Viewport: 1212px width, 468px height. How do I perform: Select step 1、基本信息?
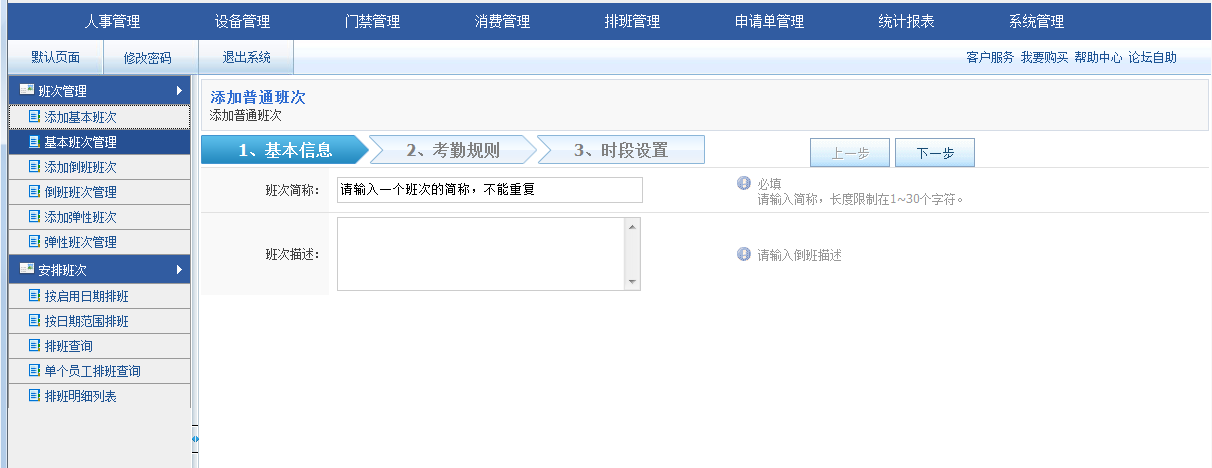click(x=284, y=150)
